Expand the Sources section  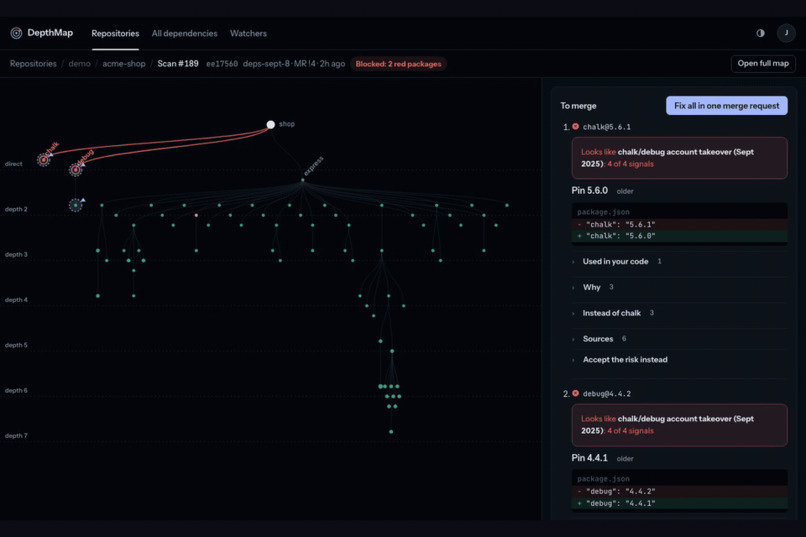(679, 339)
